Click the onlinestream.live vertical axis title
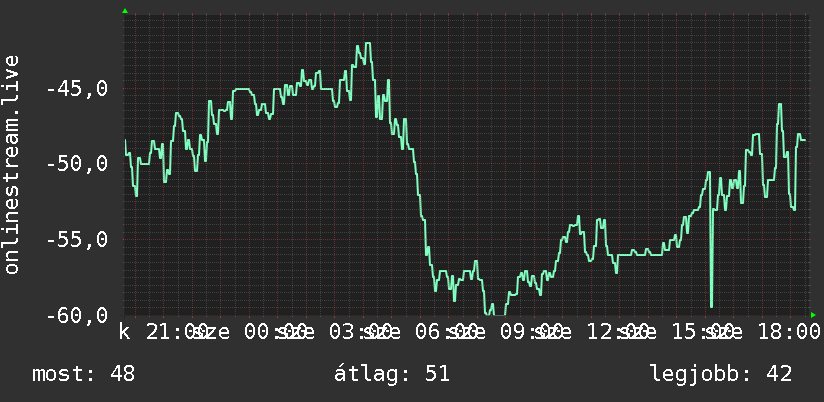824x402 pixels. pyautogui.click(x=12, y=164)
